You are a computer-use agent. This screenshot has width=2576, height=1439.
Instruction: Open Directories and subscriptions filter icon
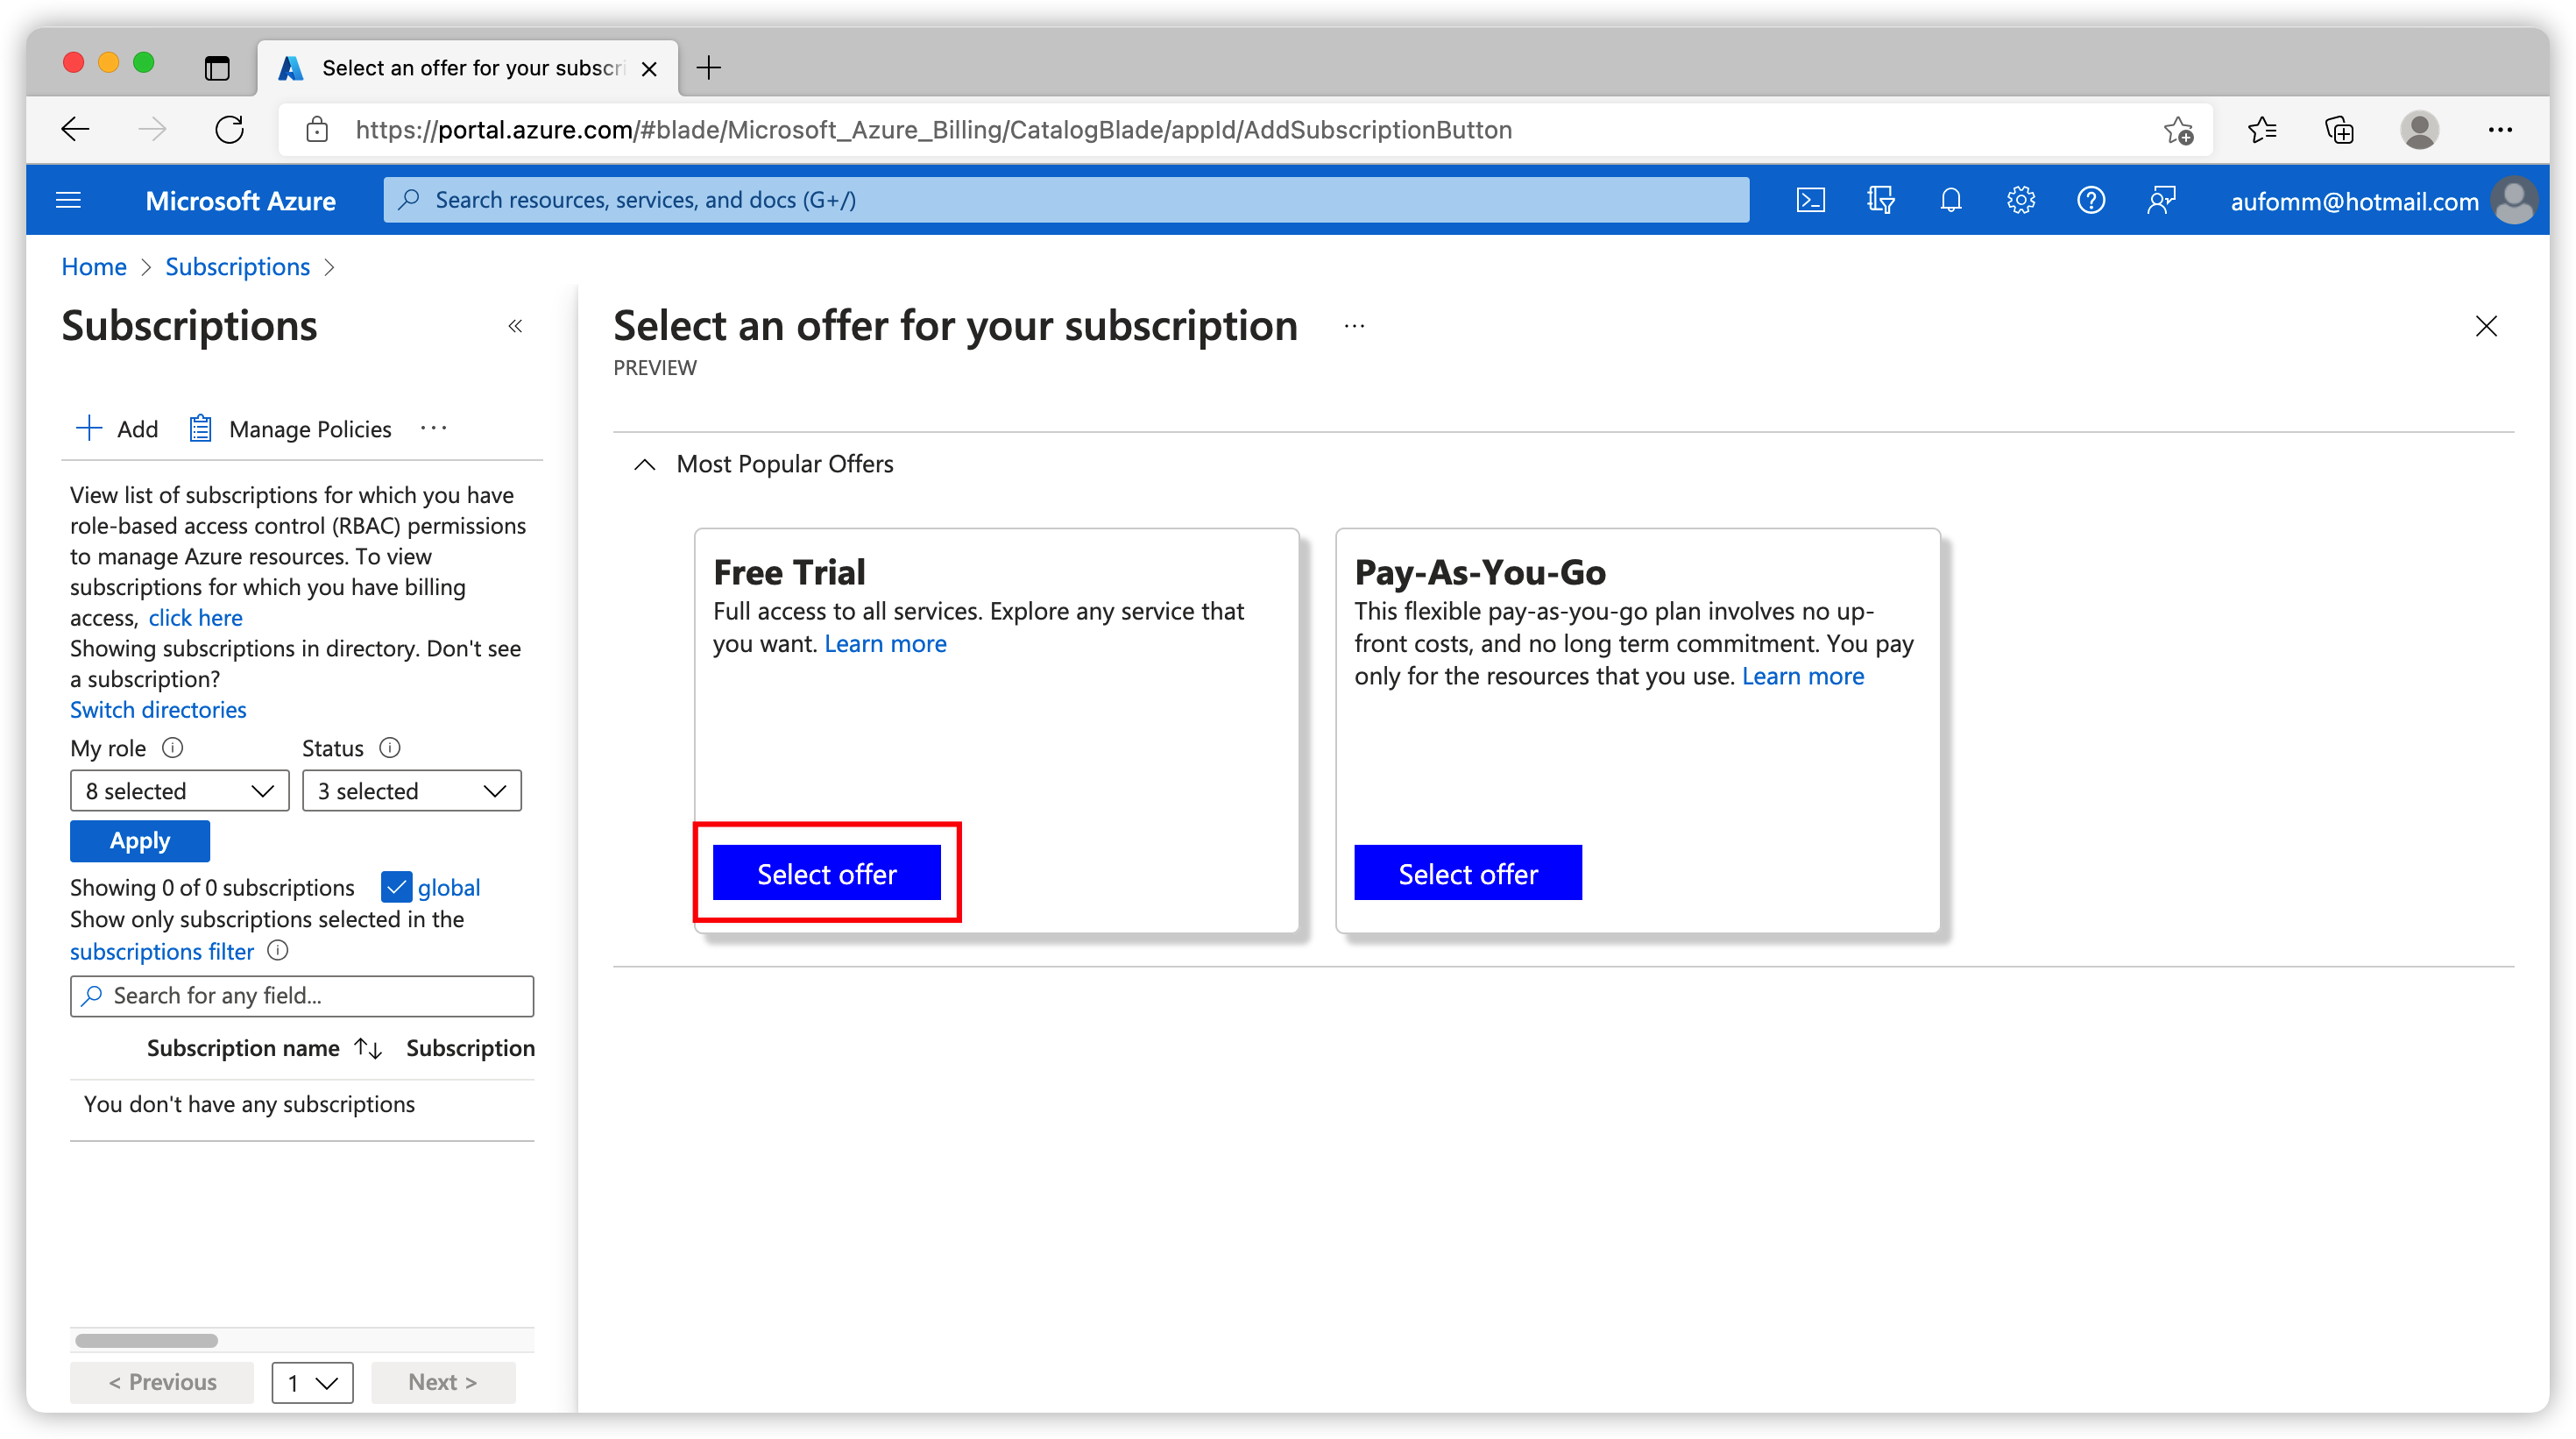click(x=1880, y=201)
